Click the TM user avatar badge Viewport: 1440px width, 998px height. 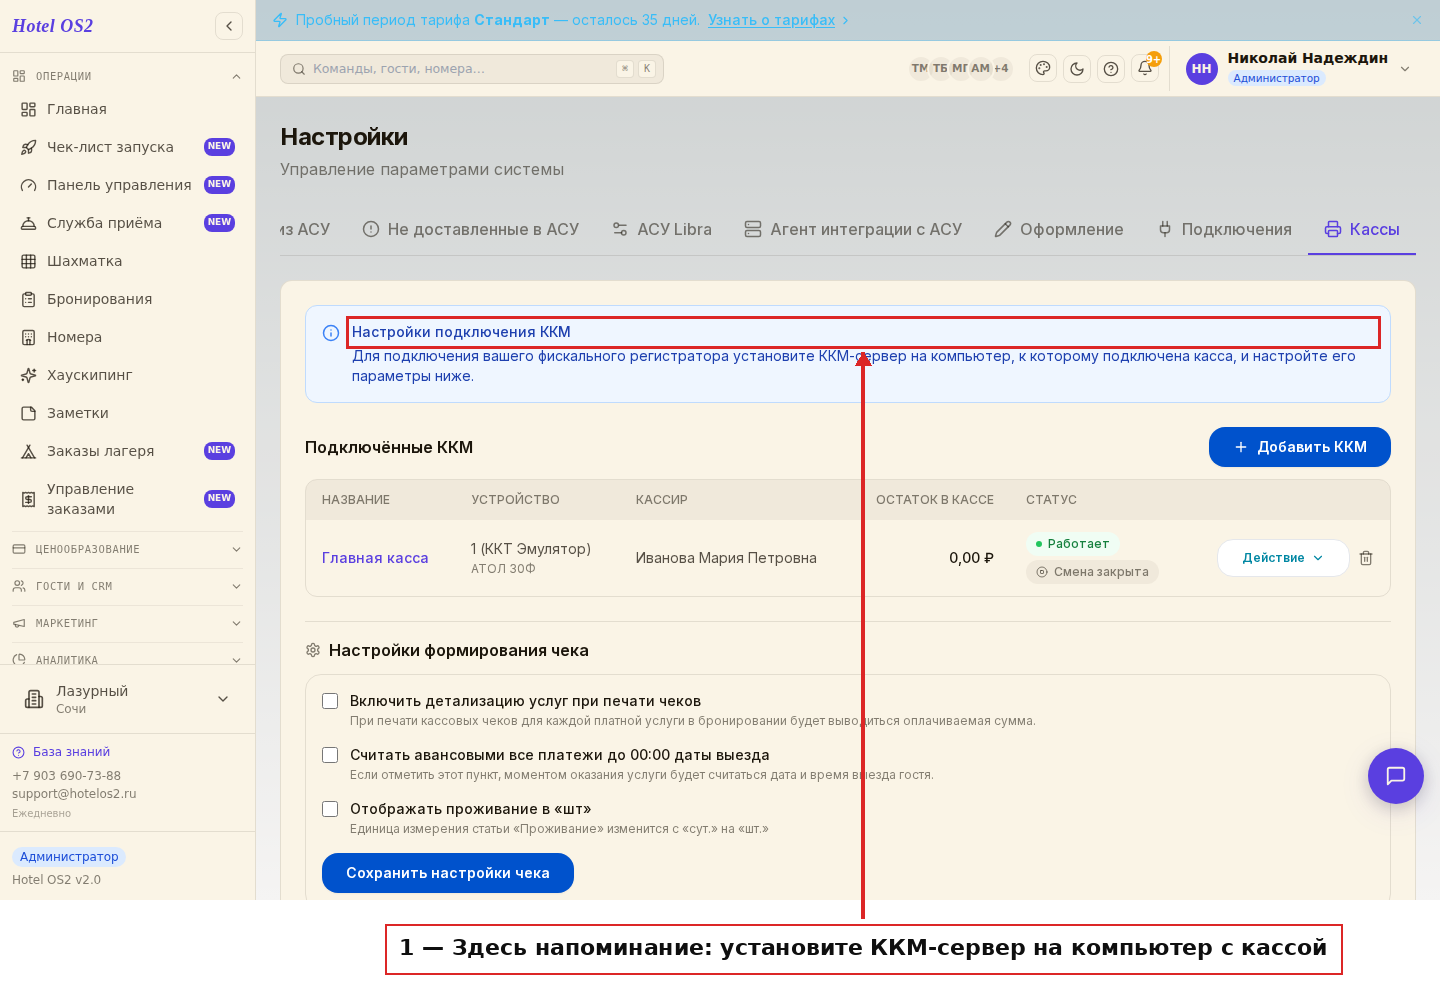(x=919, y=69)
